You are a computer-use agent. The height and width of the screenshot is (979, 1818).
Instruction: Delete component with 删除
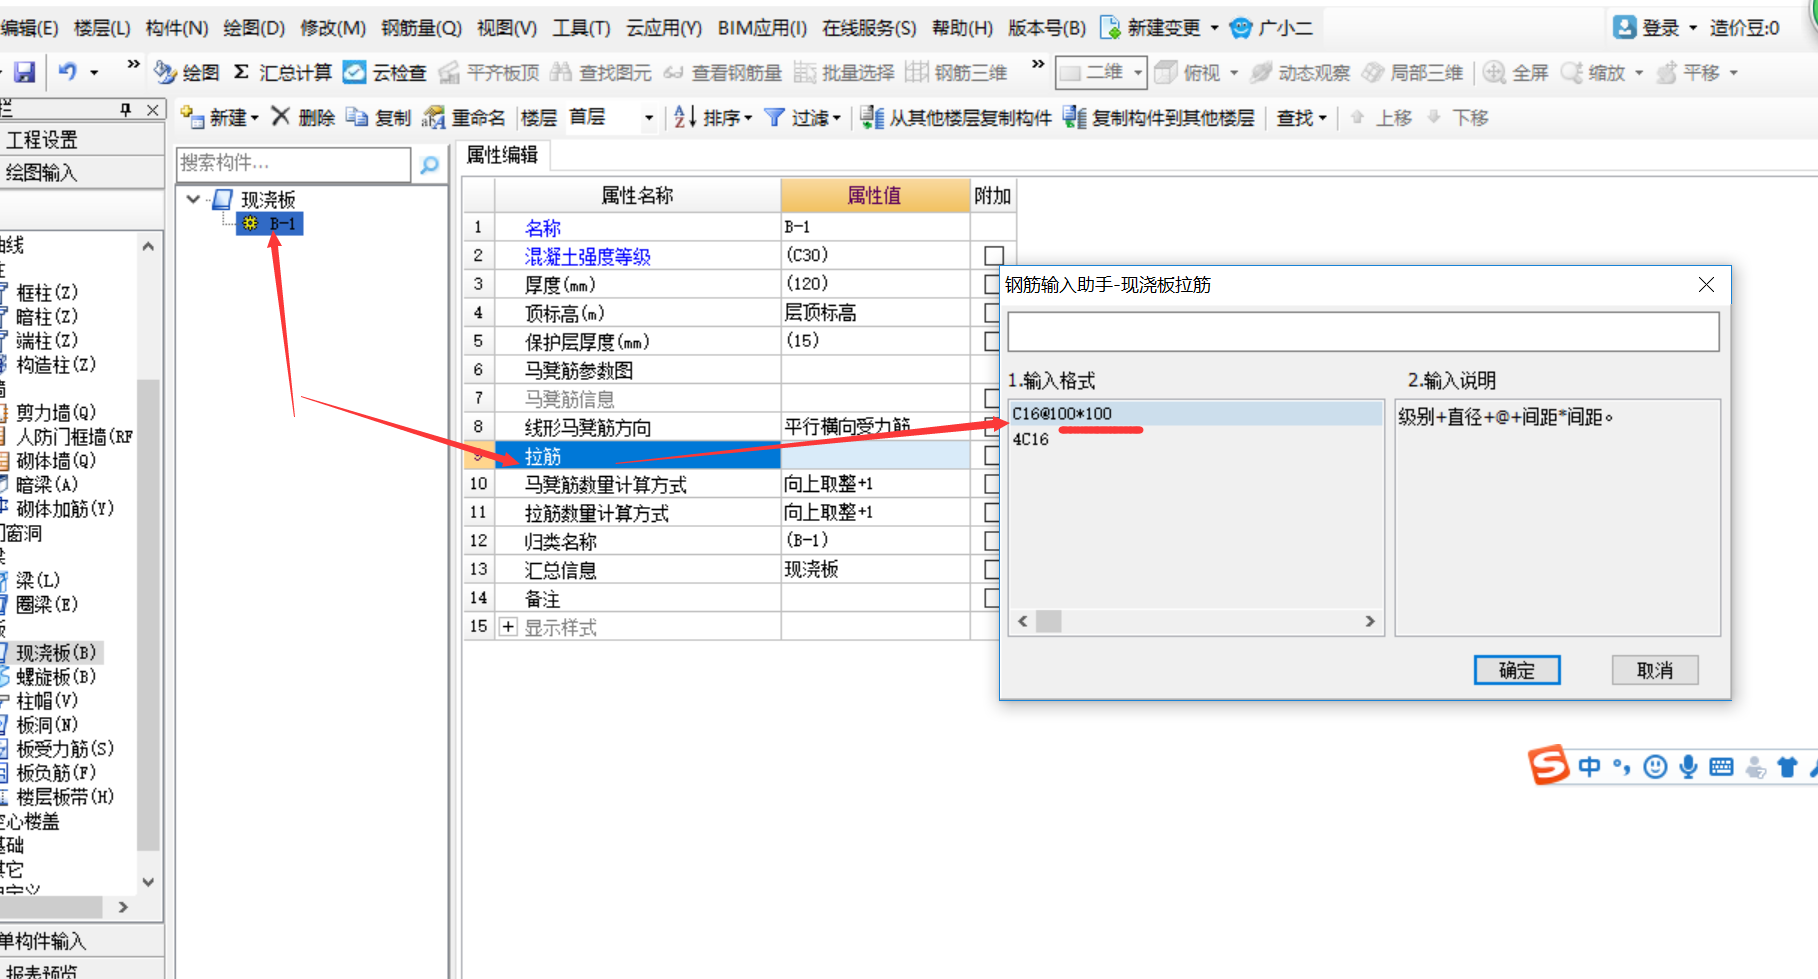(304, 117)
